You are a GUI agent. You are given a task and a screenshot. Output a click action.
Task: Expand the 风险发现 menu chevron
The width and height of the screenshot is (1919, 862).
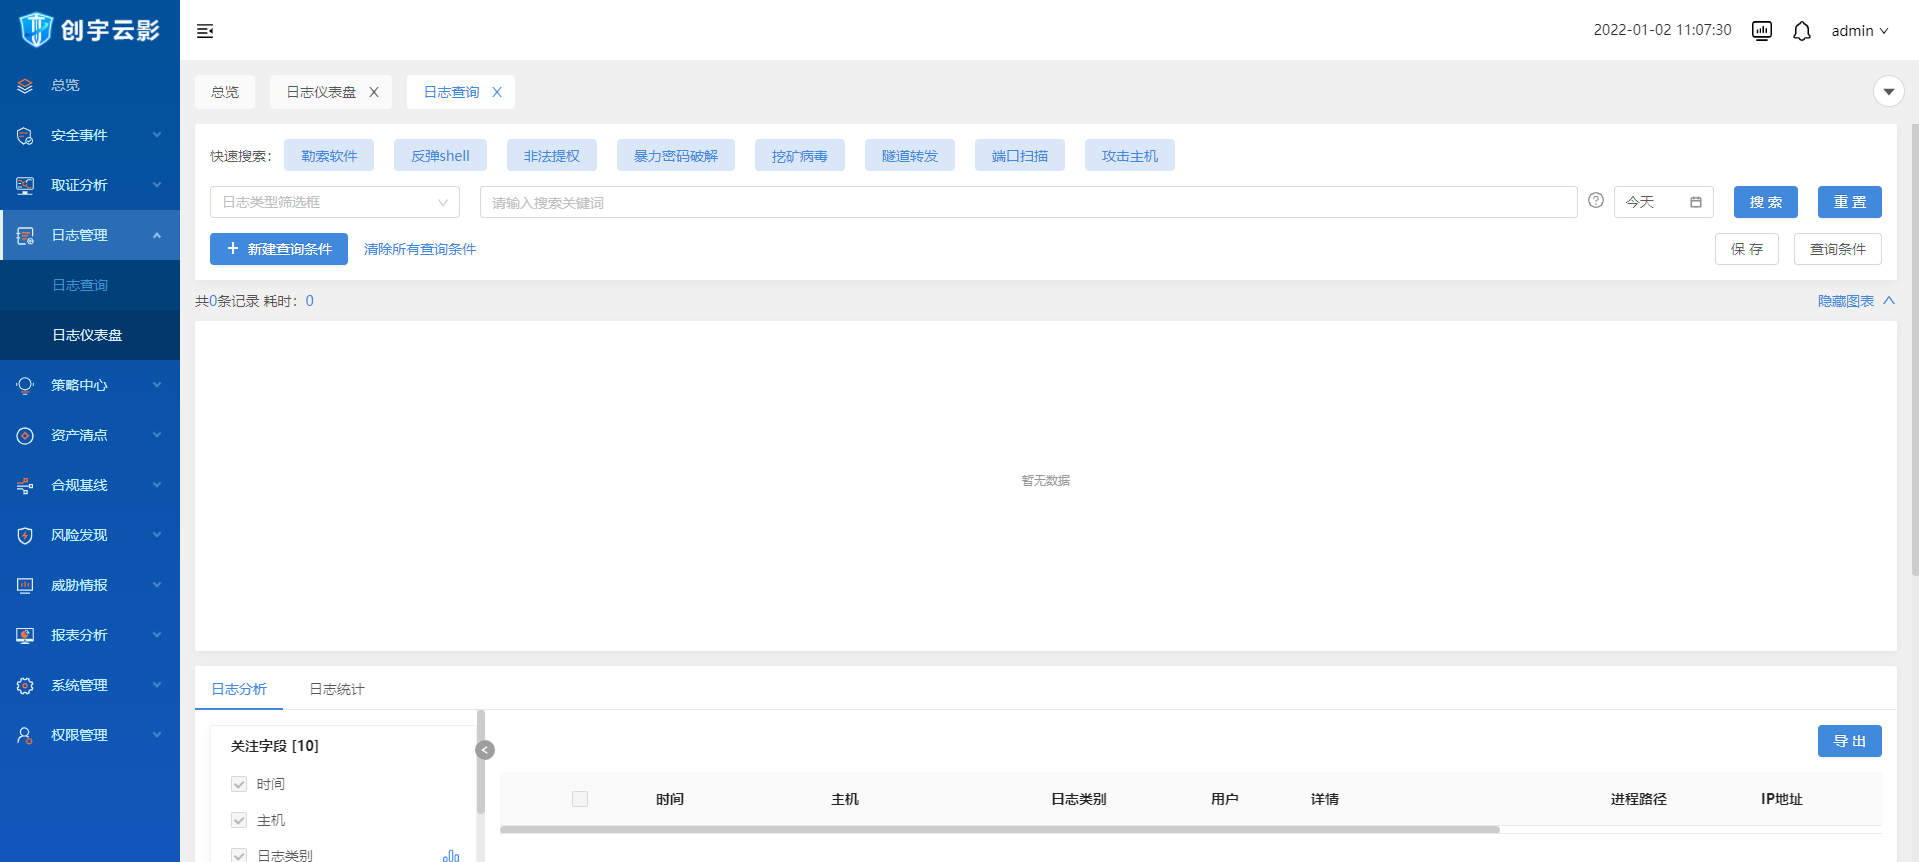[x=157, y=535]
